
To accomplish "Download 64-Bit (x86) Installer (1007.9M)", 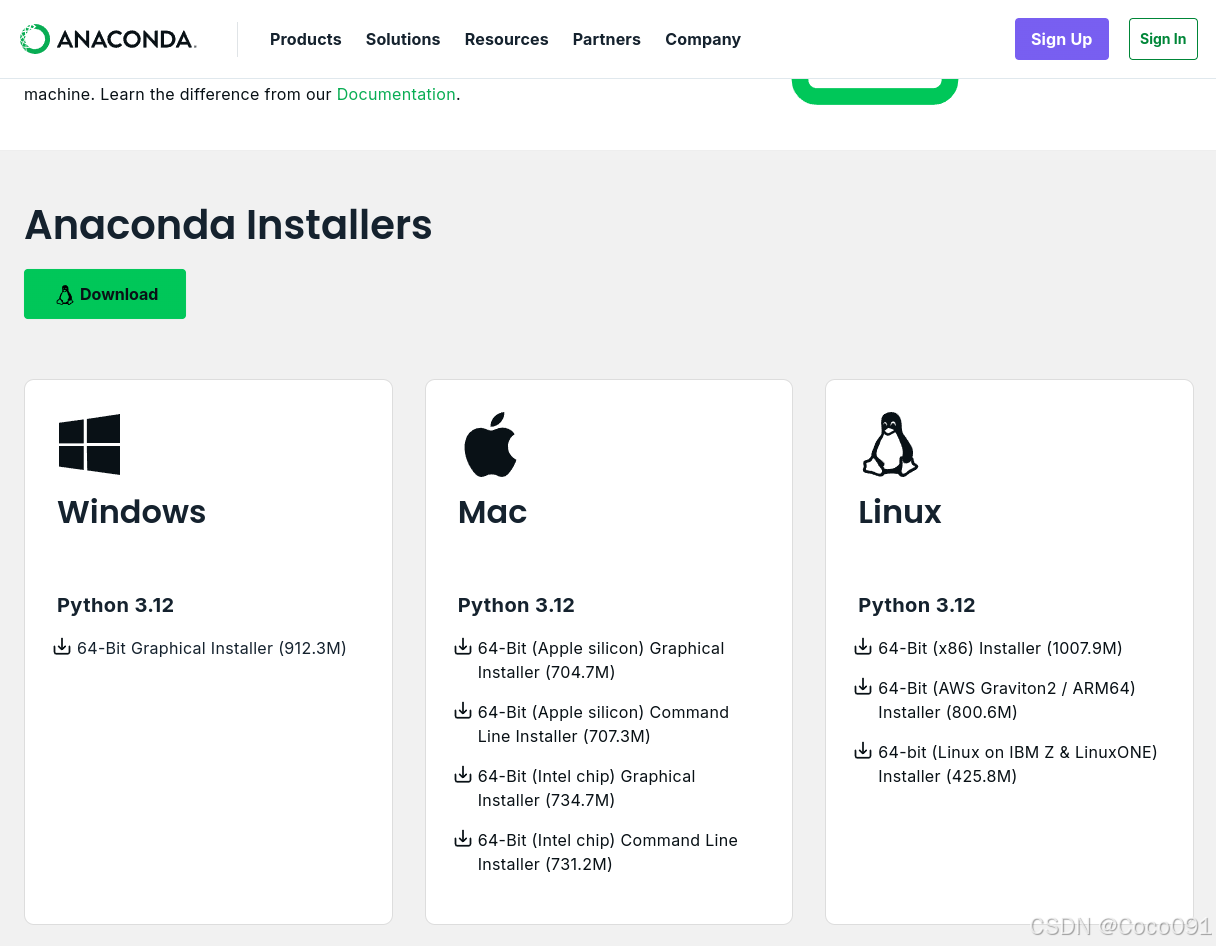I will (x=1000, y=648).
